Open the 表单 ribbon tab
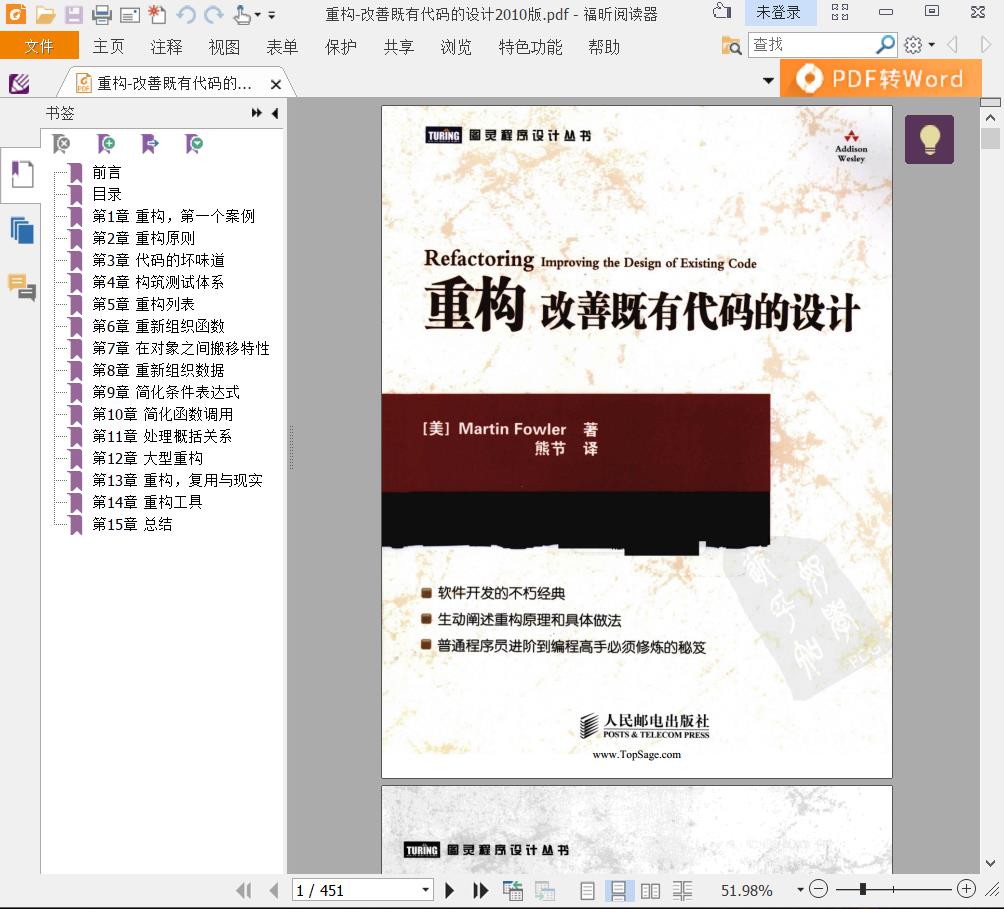The height and width of the screenshot is (909, 1004). tap(282, 47)
